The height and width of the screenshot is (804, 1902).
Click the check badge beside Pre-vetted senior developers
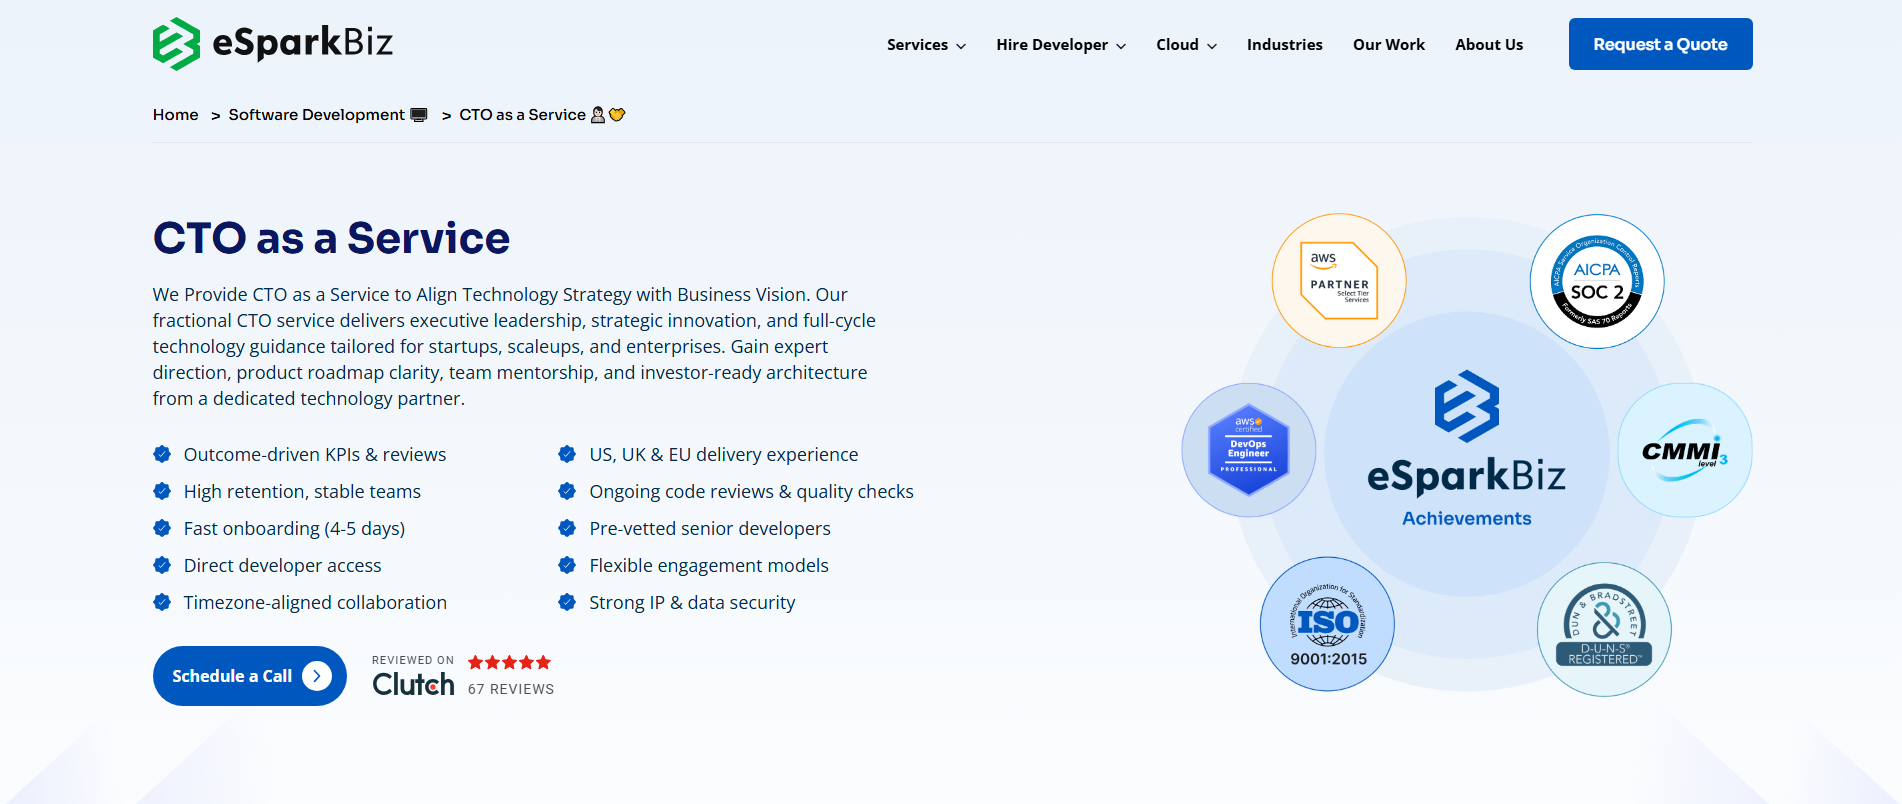coord(567,528)
